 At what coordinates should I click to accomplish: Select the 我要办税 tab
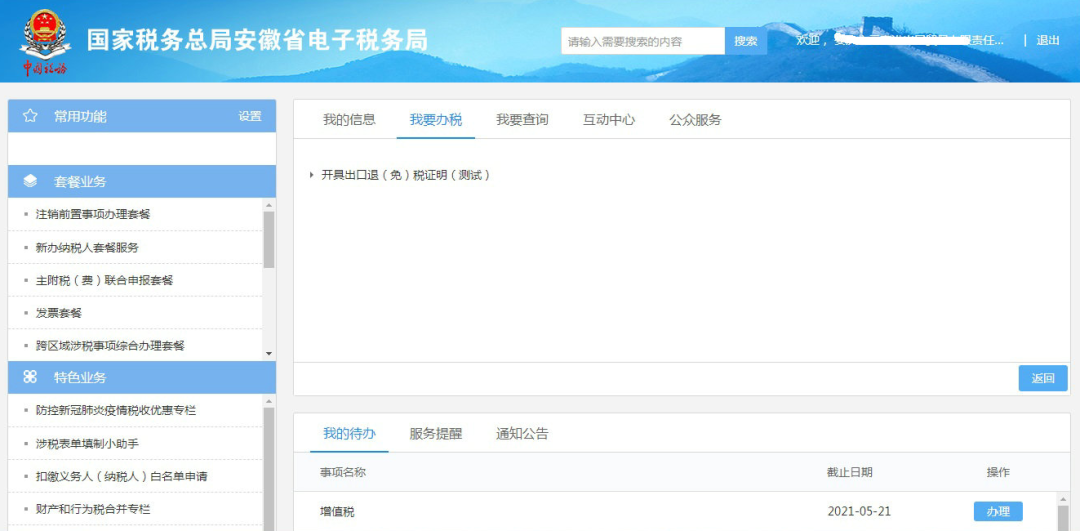pyautogui.click(x=435, y=120)
